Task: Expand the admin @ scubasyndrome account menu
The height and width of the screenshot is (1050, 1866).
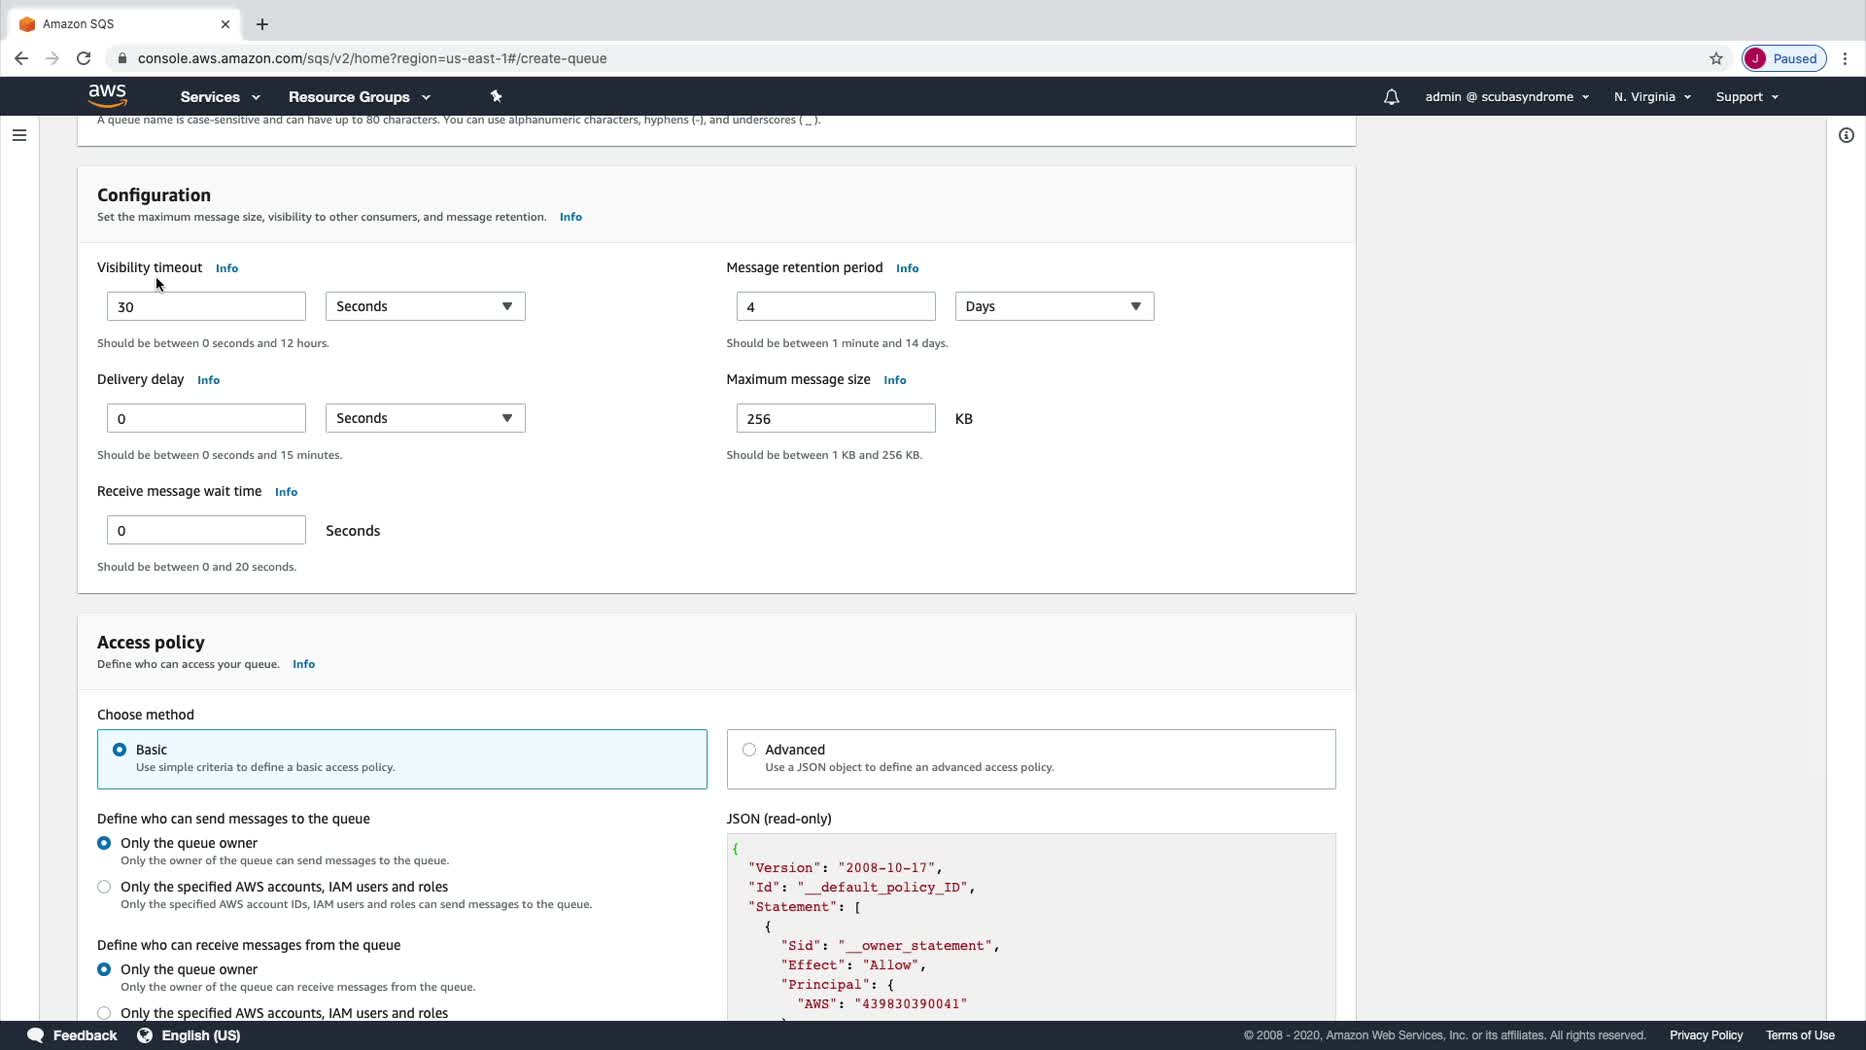Action: [x=1507, y=97]
